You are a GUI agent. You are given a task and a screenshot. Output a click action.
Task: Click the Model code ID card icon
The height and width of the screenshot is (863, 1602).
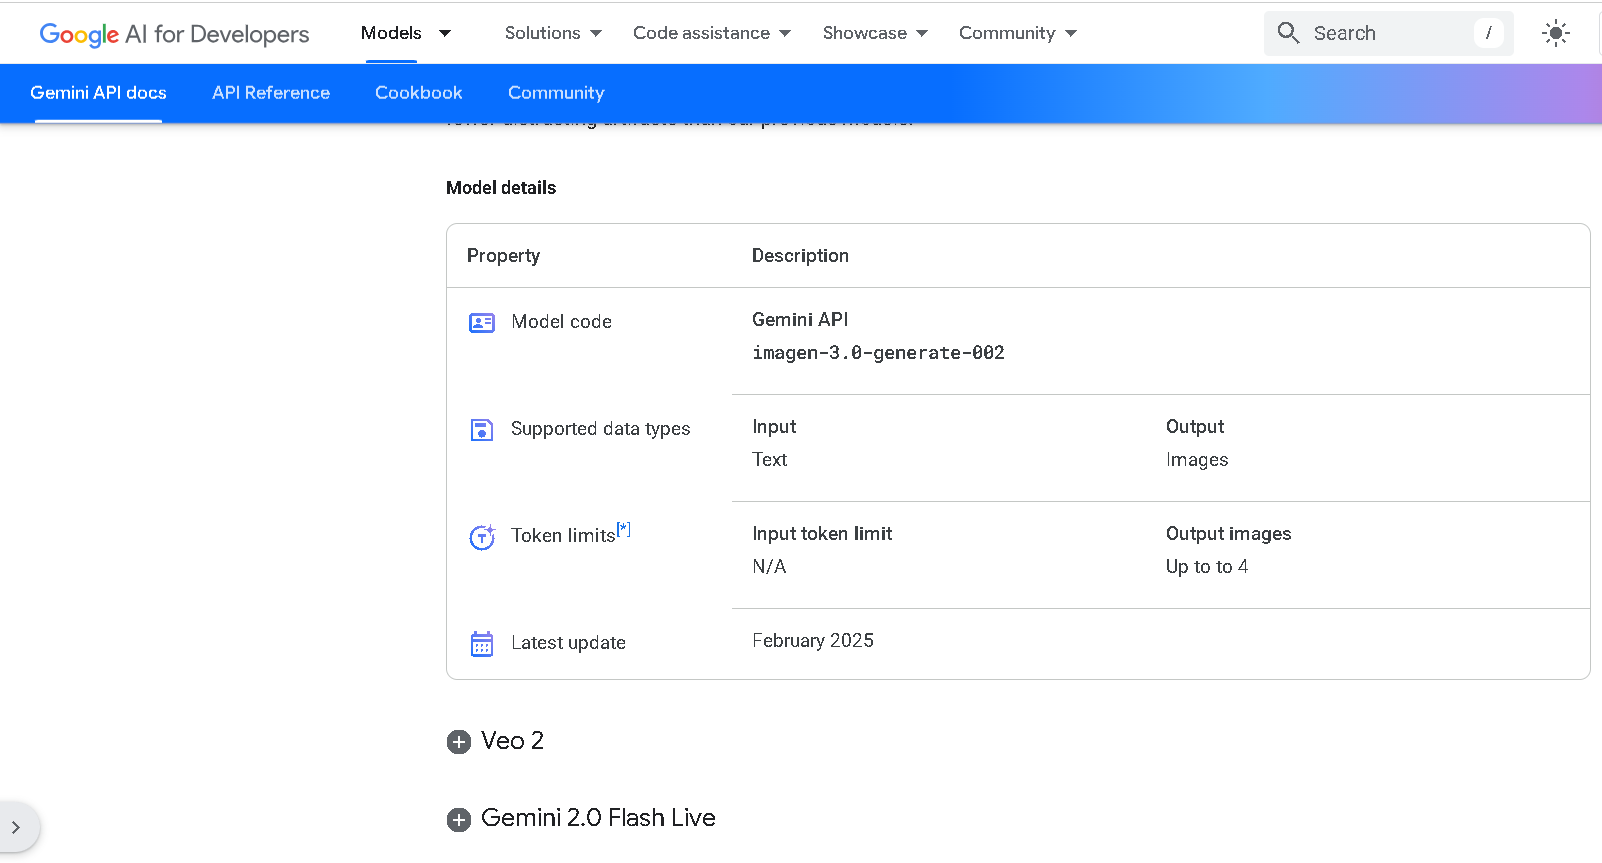pos(482,323)
